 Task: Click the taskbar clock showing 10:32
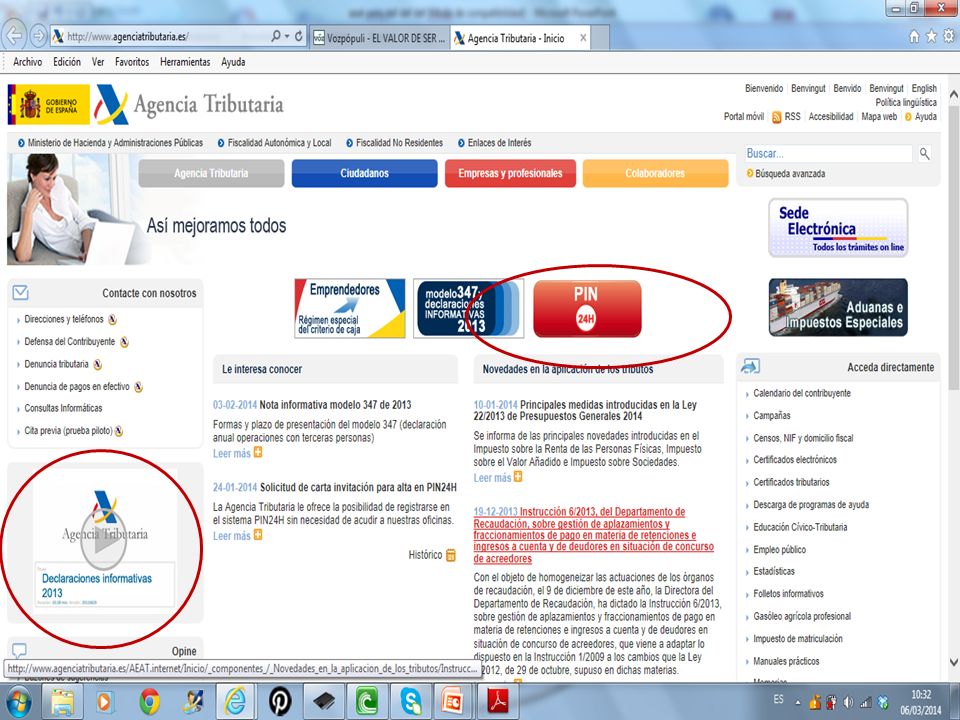coord(921,695)
